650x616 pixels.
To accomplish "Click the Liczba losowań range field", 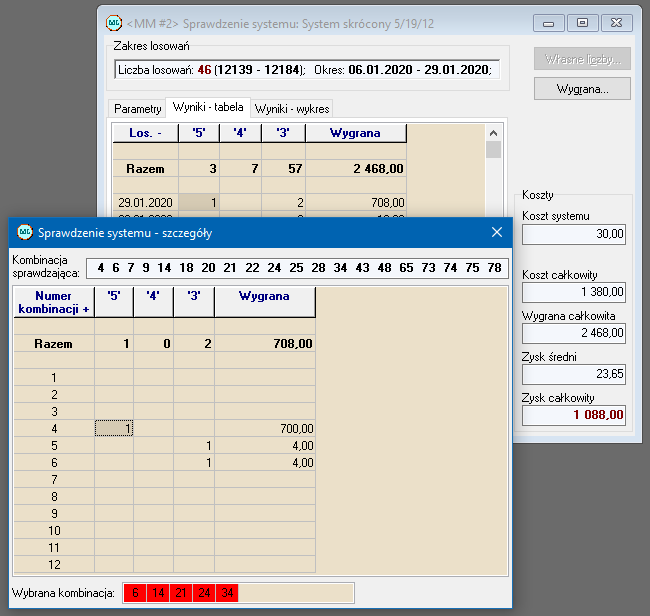I will [x=306, y=69].
